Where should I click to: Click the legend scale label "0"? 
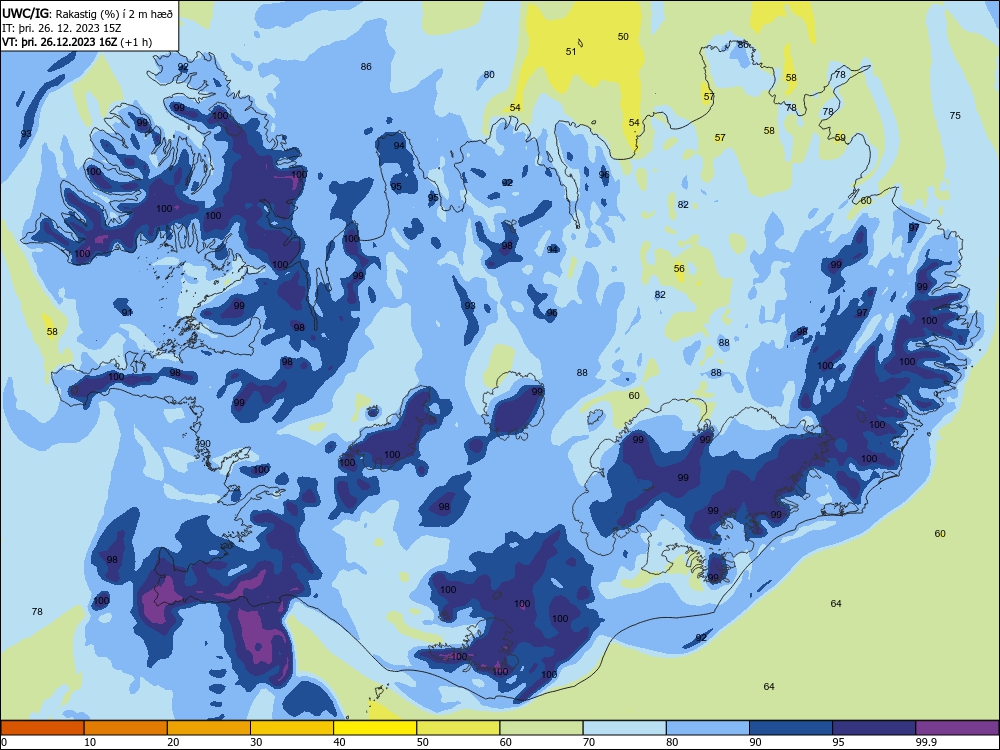4,742
